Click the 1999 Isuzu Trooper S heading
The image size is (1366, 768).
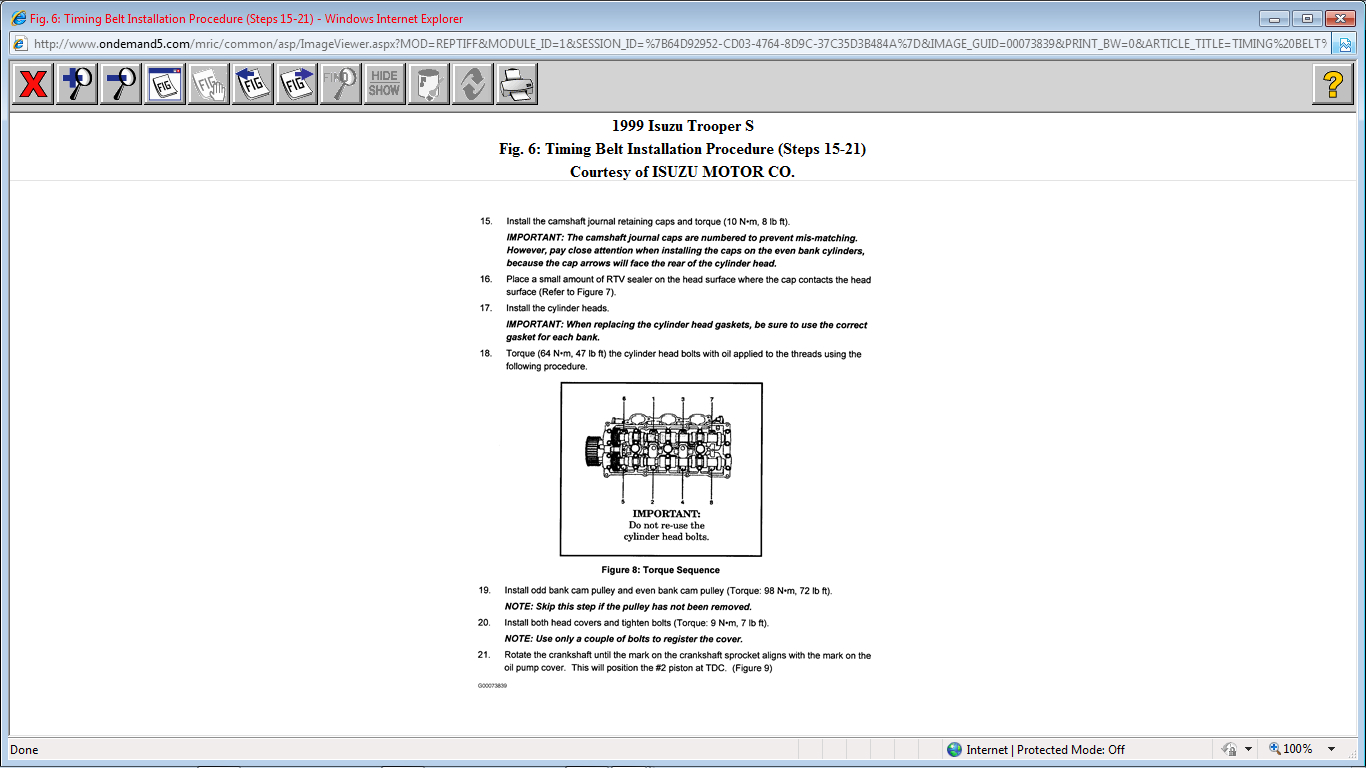pyautogui.click(x=683, y=126)
